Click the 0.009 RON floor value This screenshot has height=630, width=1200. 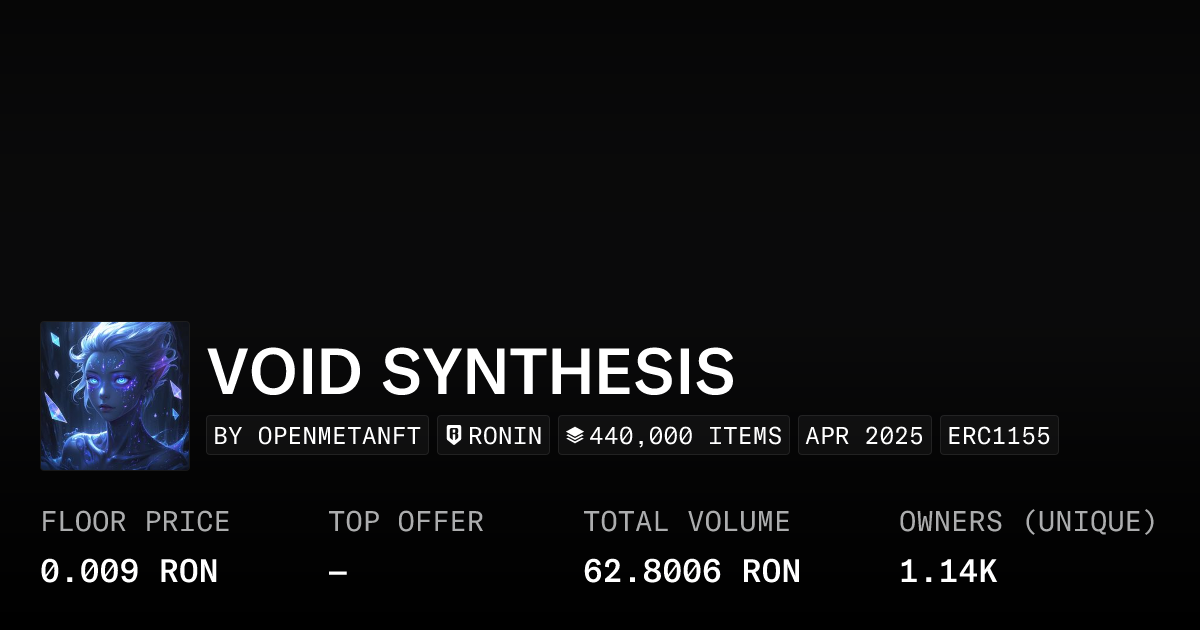pyautogui.click(x=129, y=572)
